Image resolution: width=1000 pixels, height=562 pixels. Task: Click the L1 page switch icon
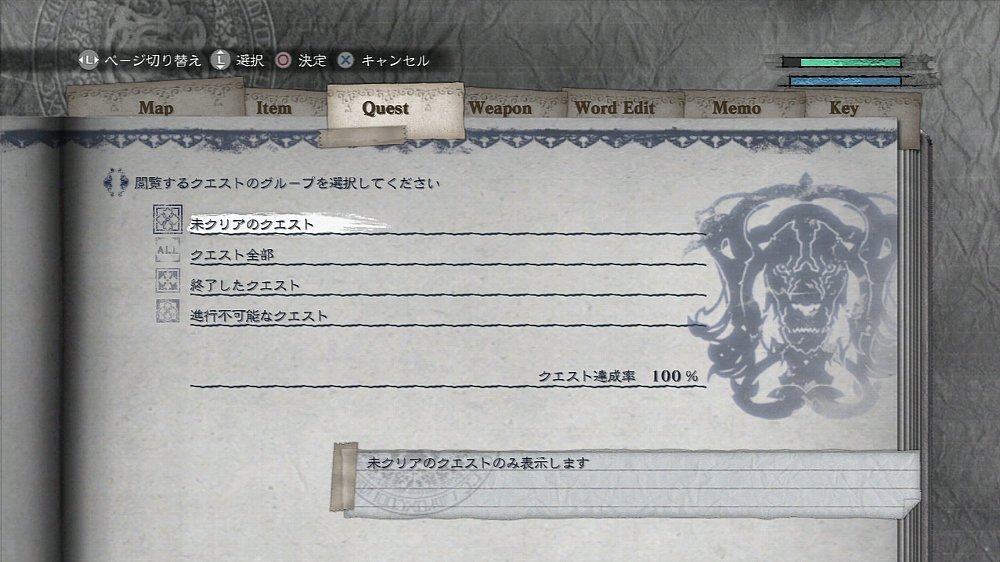click(89, 61)
